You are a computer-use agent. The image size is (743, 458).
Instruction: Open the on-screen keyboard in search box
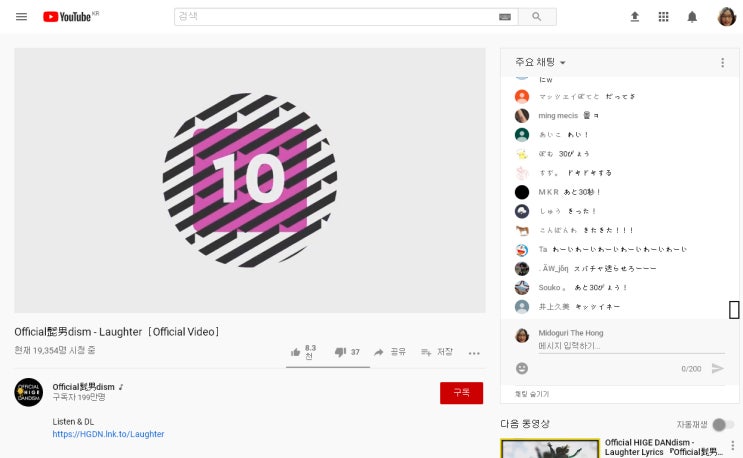click(x=505, y=17)
